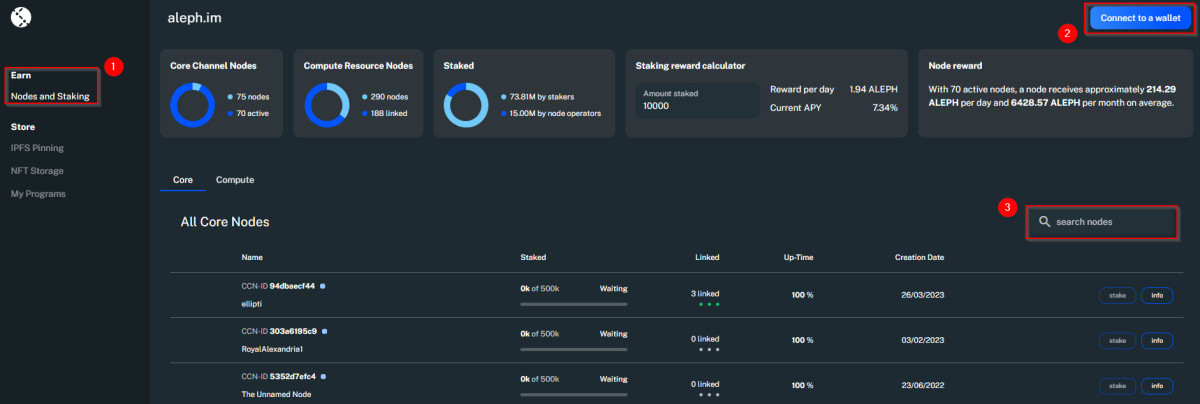This screenshot has width=1200, height=404.
Task: Click the '188 linked' legend entry
Action: tap(387, 113)
